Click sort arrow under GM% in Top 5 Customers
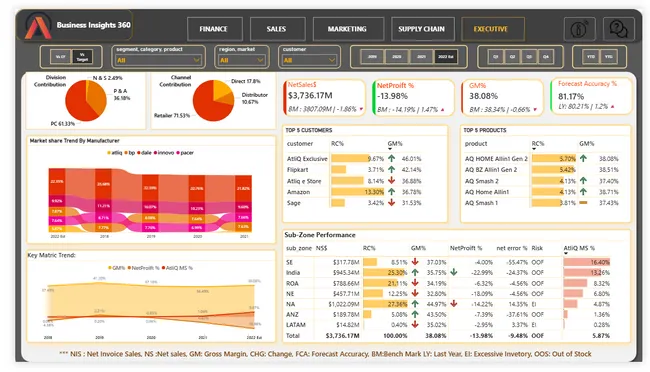 tap(390, 149)
